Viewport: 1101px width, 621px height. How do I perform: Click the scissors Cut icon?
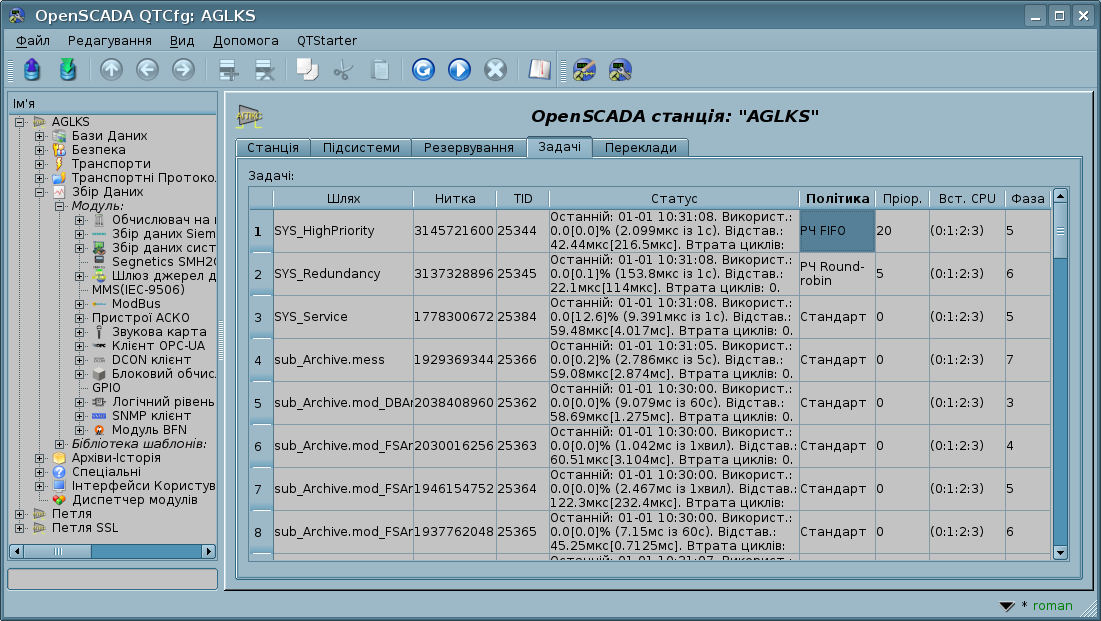343,70
